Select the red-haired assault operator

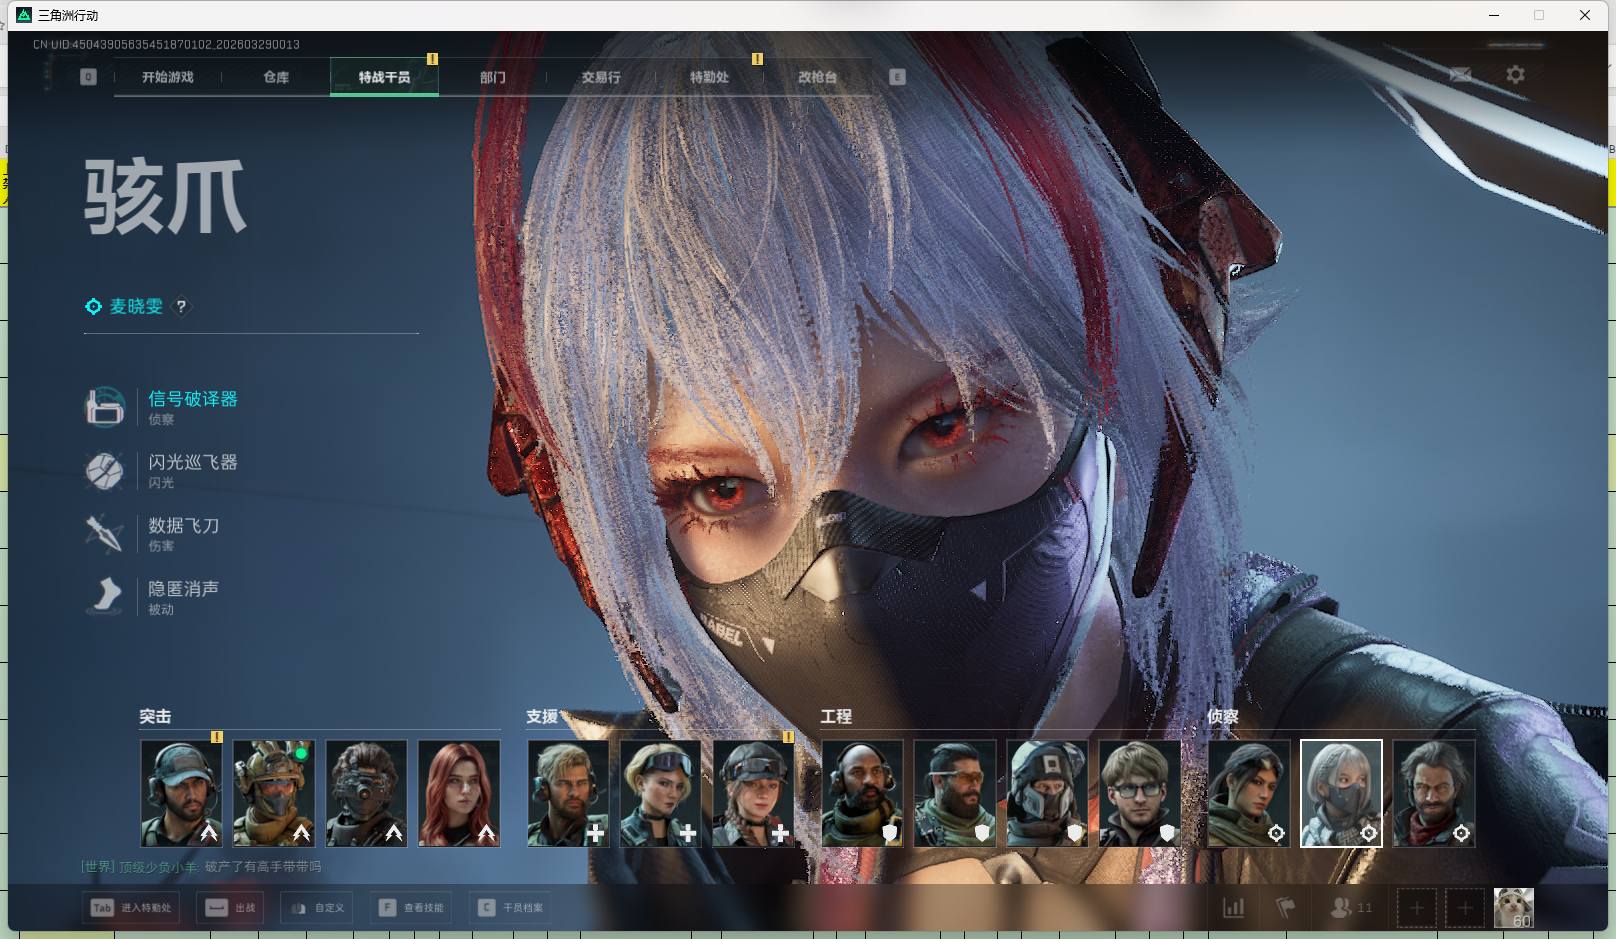(x=459, y=793)
